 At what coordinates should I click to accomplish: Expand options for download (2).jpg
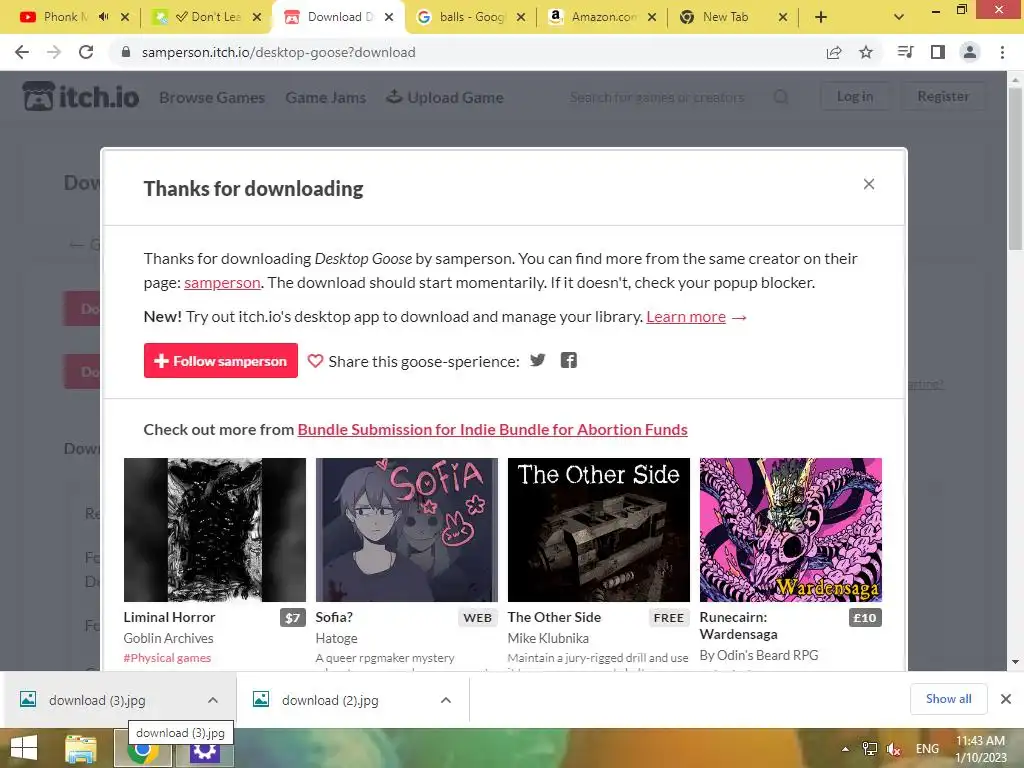tap(446, 700)
